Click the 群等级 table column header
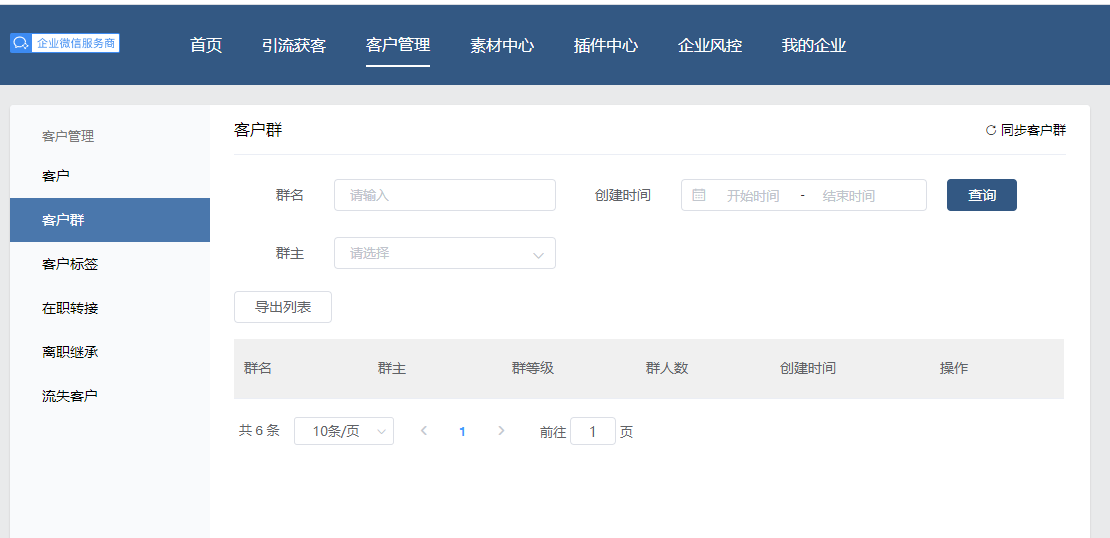This screenshot has width=1110, height=538. 532,368
